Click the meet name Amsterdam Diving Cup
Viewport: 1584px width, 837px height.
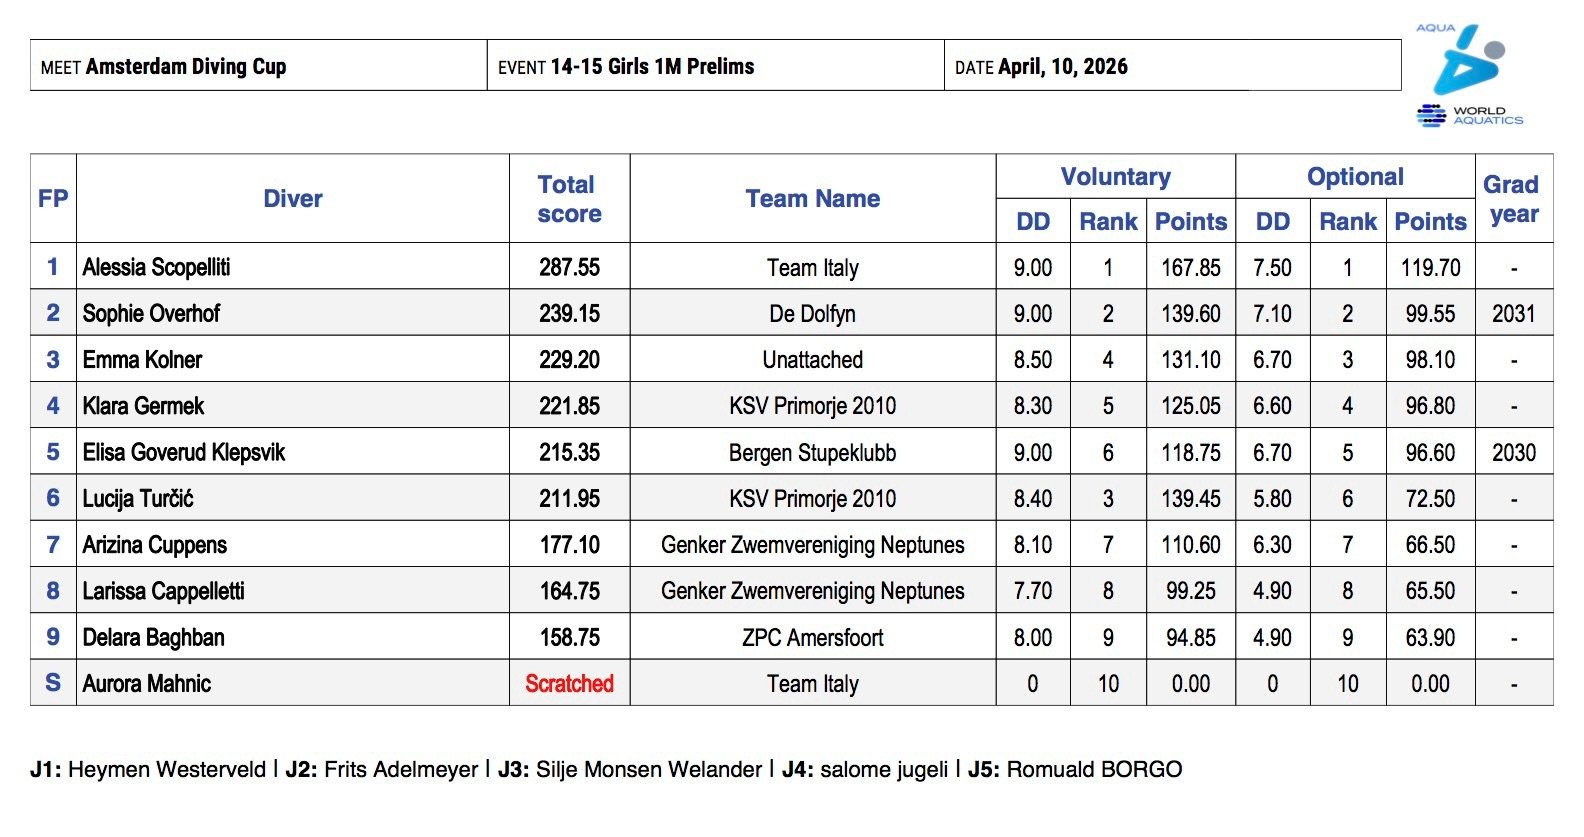tap(186, 67)
